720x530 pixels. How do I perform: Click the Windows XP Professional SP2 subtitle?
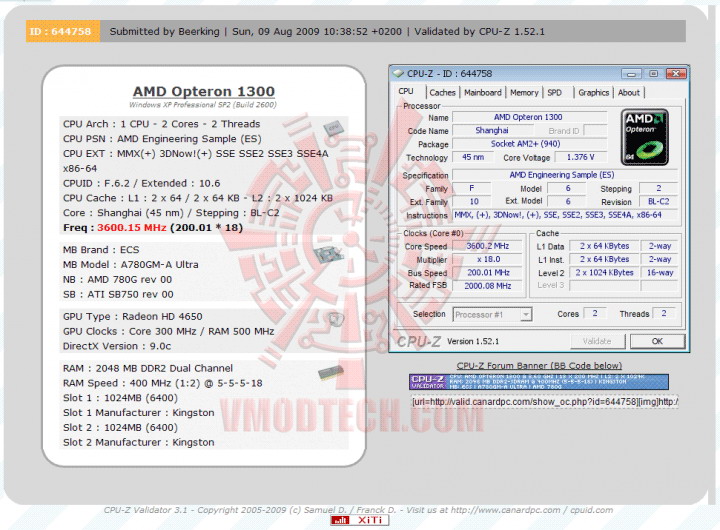click(x=203, y=105)
